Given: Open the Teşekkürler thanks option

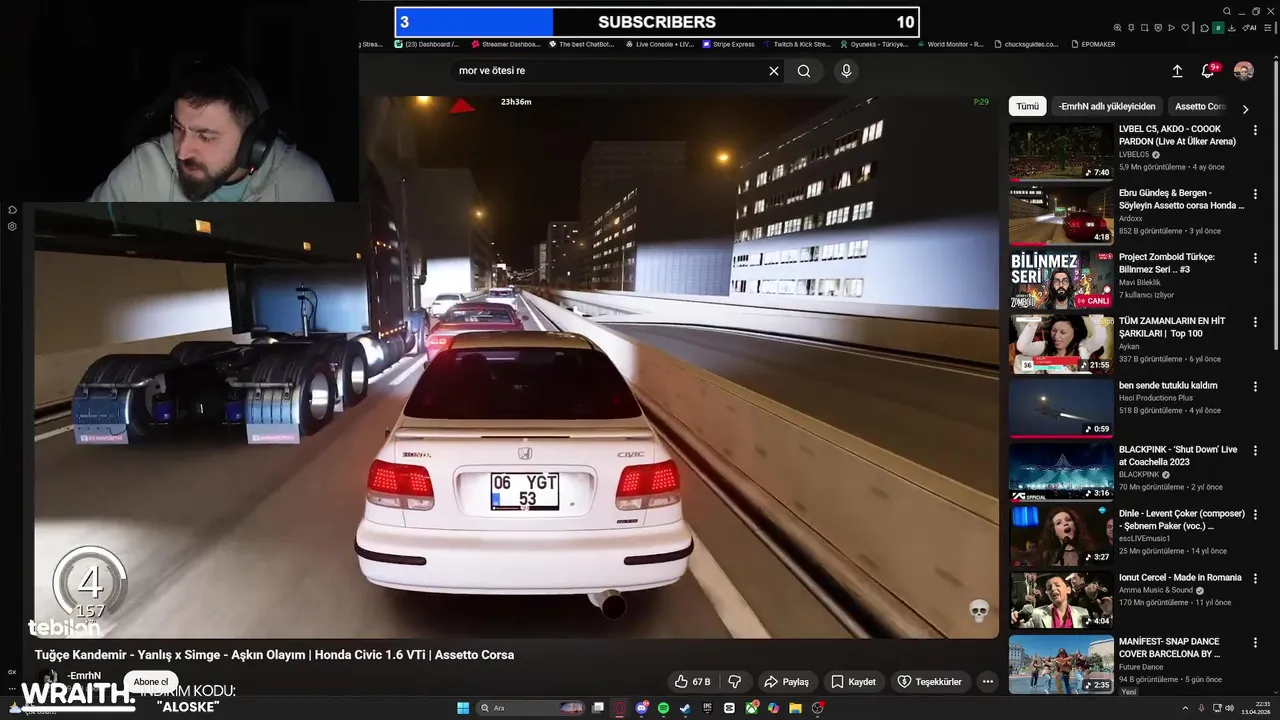Looking at the screenshot, I should tap(929, 682).
